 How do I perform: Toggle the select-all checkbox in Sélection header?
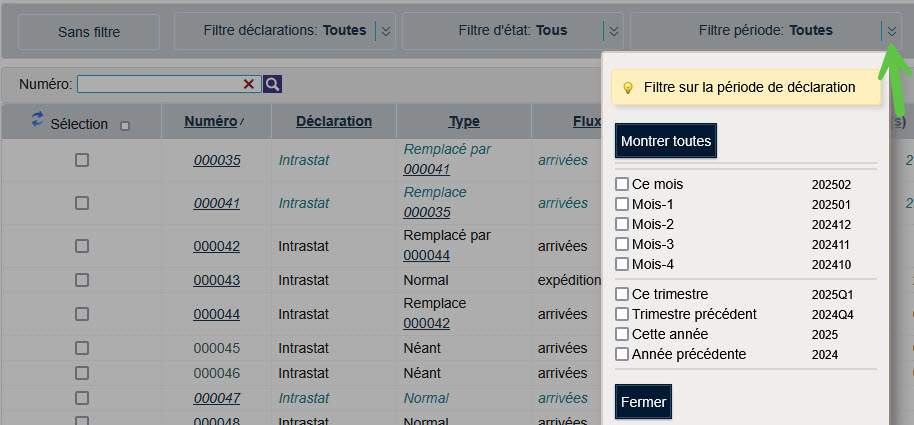point(125,125)
